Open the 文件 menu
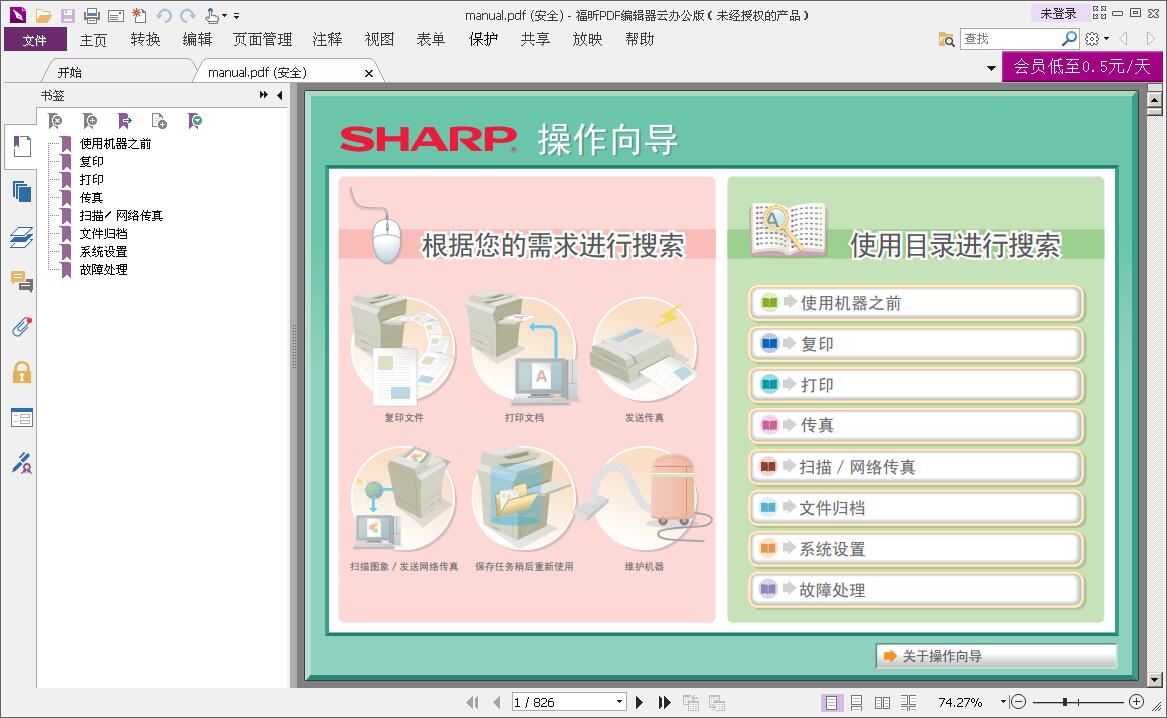This screenshot has width=1167, height=718. [x=35, y=39]
